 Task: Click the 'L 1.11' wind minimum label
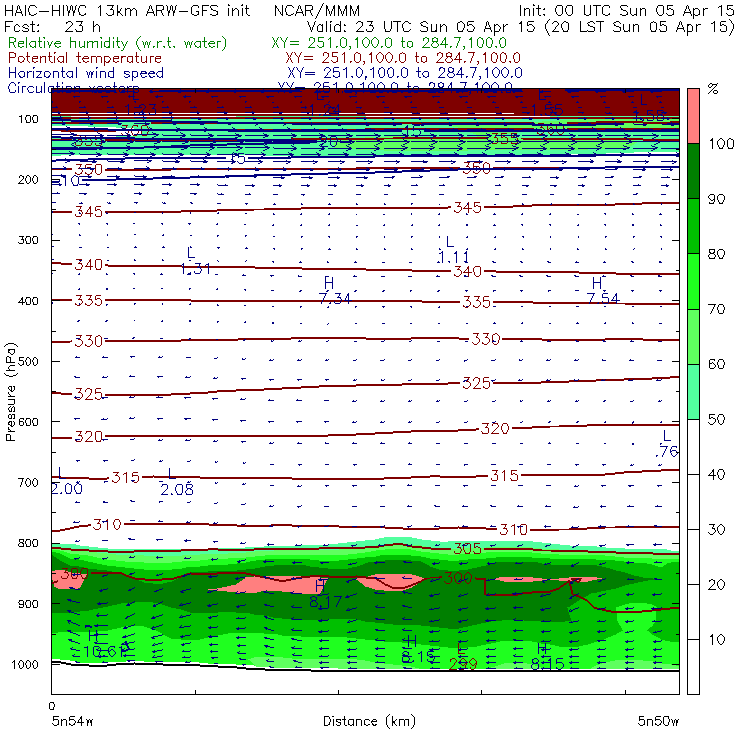[454, 250]
